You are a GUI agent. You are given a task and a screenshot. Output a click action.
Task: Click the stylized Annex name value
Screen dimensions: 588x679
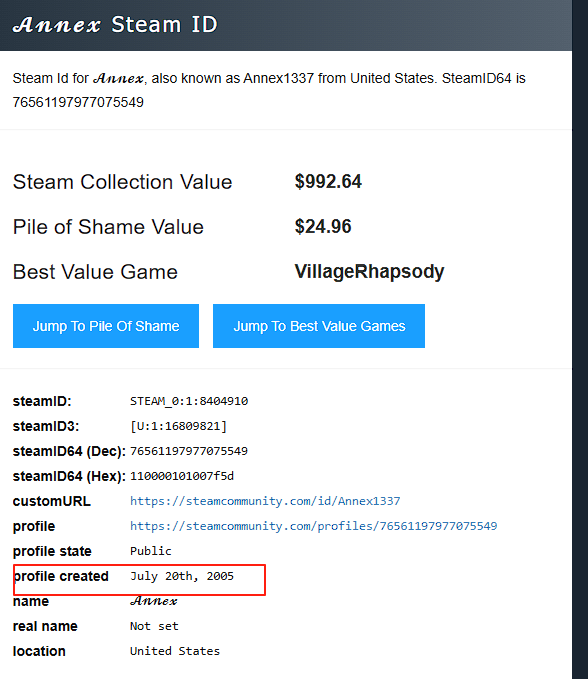pyautogui.click(x=154, y=601)
